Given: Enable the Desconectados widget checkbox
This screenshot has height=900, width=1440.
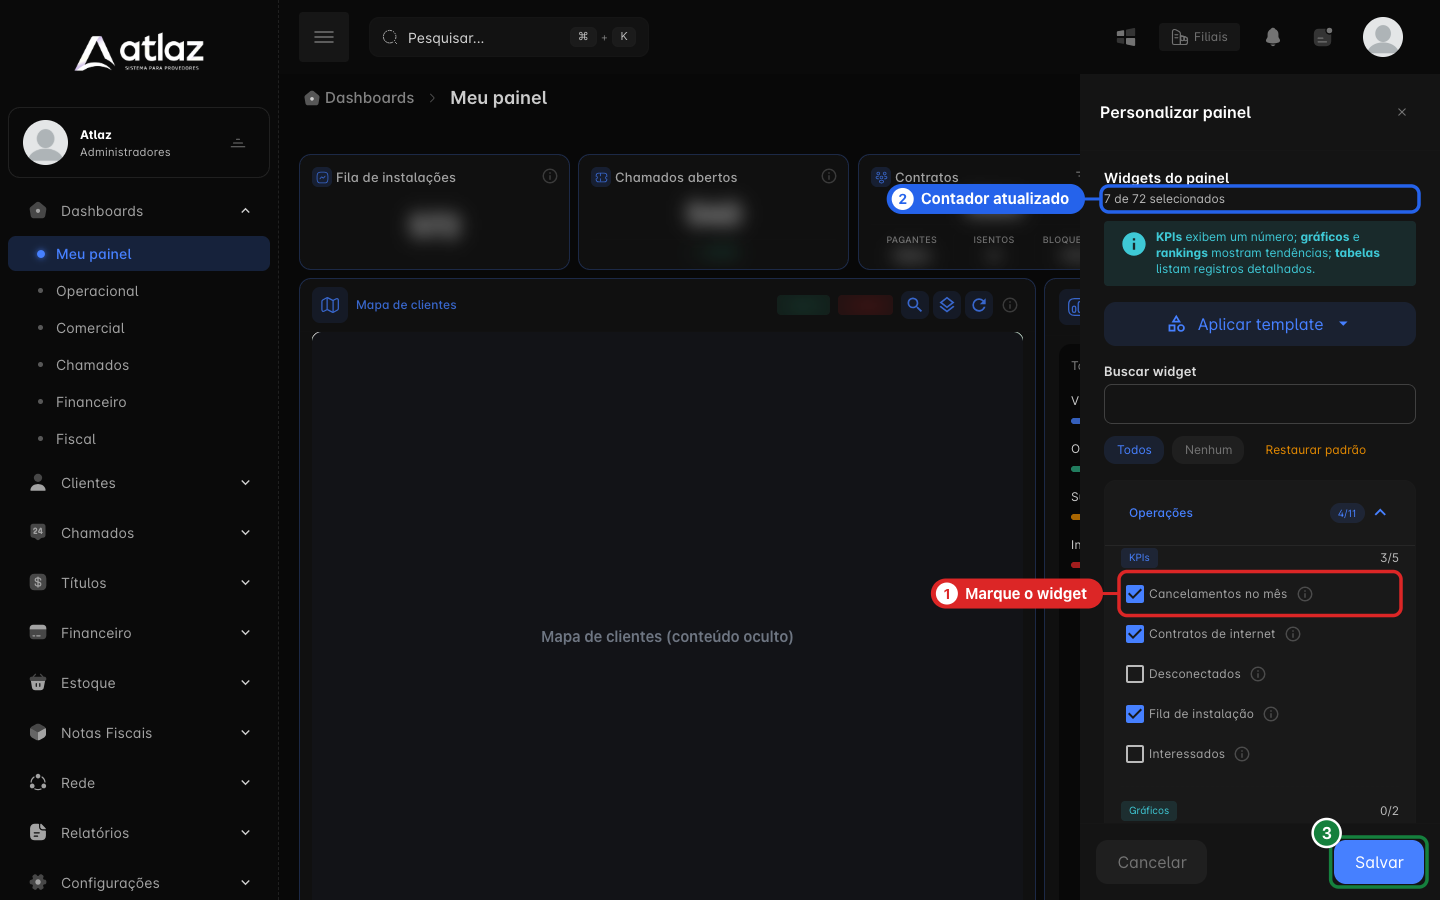Looking at the screenshot, I should pos(1135,674).
